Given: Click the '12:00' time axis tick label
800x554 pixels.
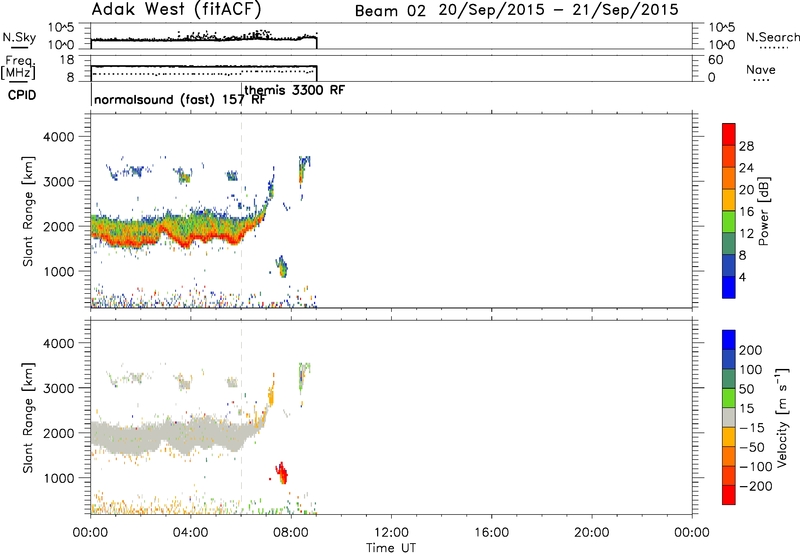Looking at the screenshot, I should (x=391, y=533).
